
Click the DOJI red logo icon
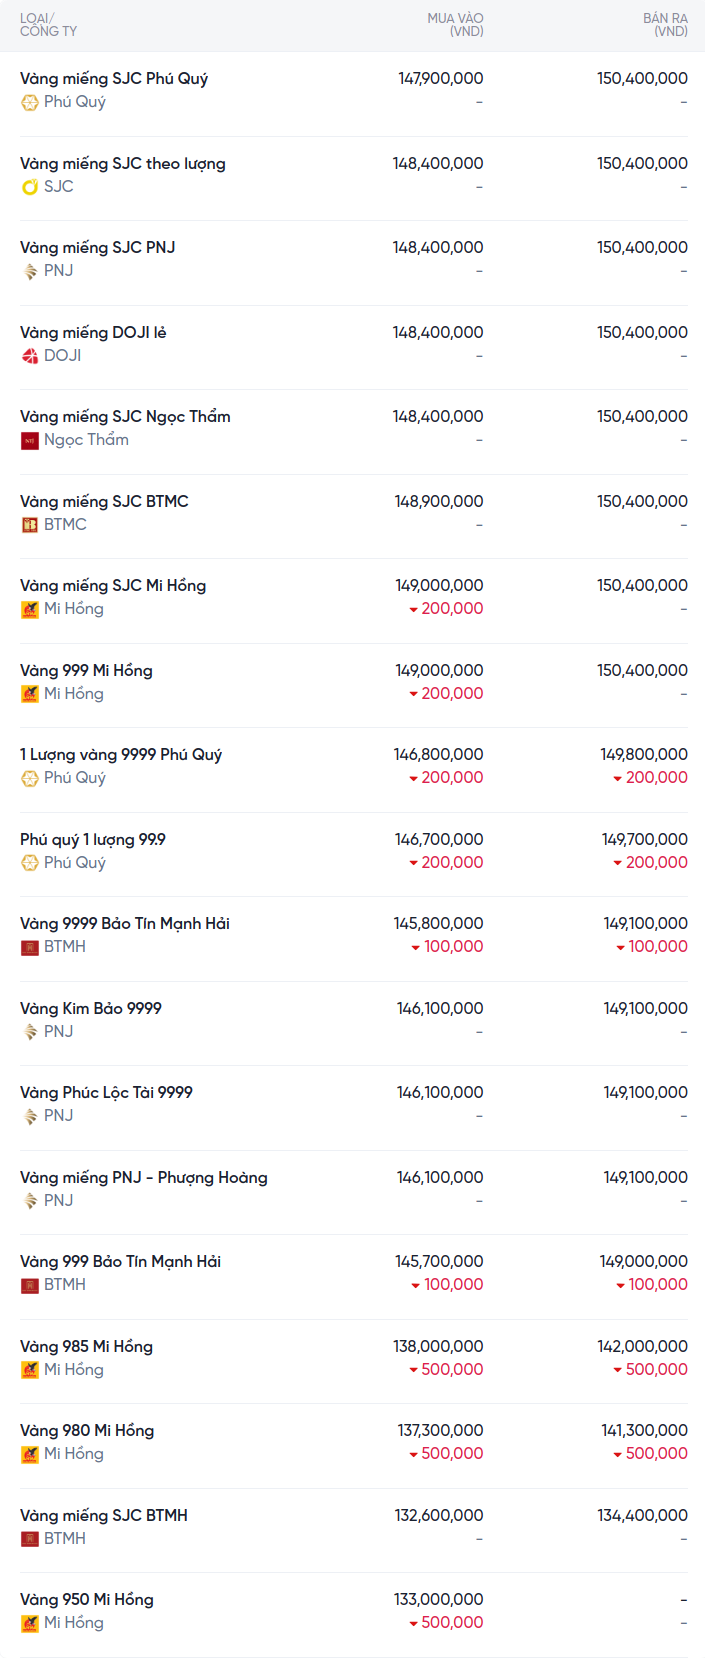pos(30,356)
